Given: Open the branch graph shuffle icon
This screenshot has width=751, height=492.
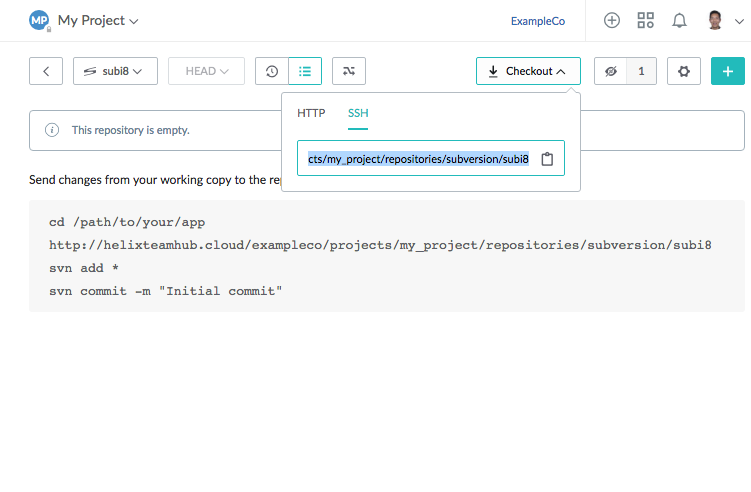Looking at the screenshot, I should click(348, 71).
